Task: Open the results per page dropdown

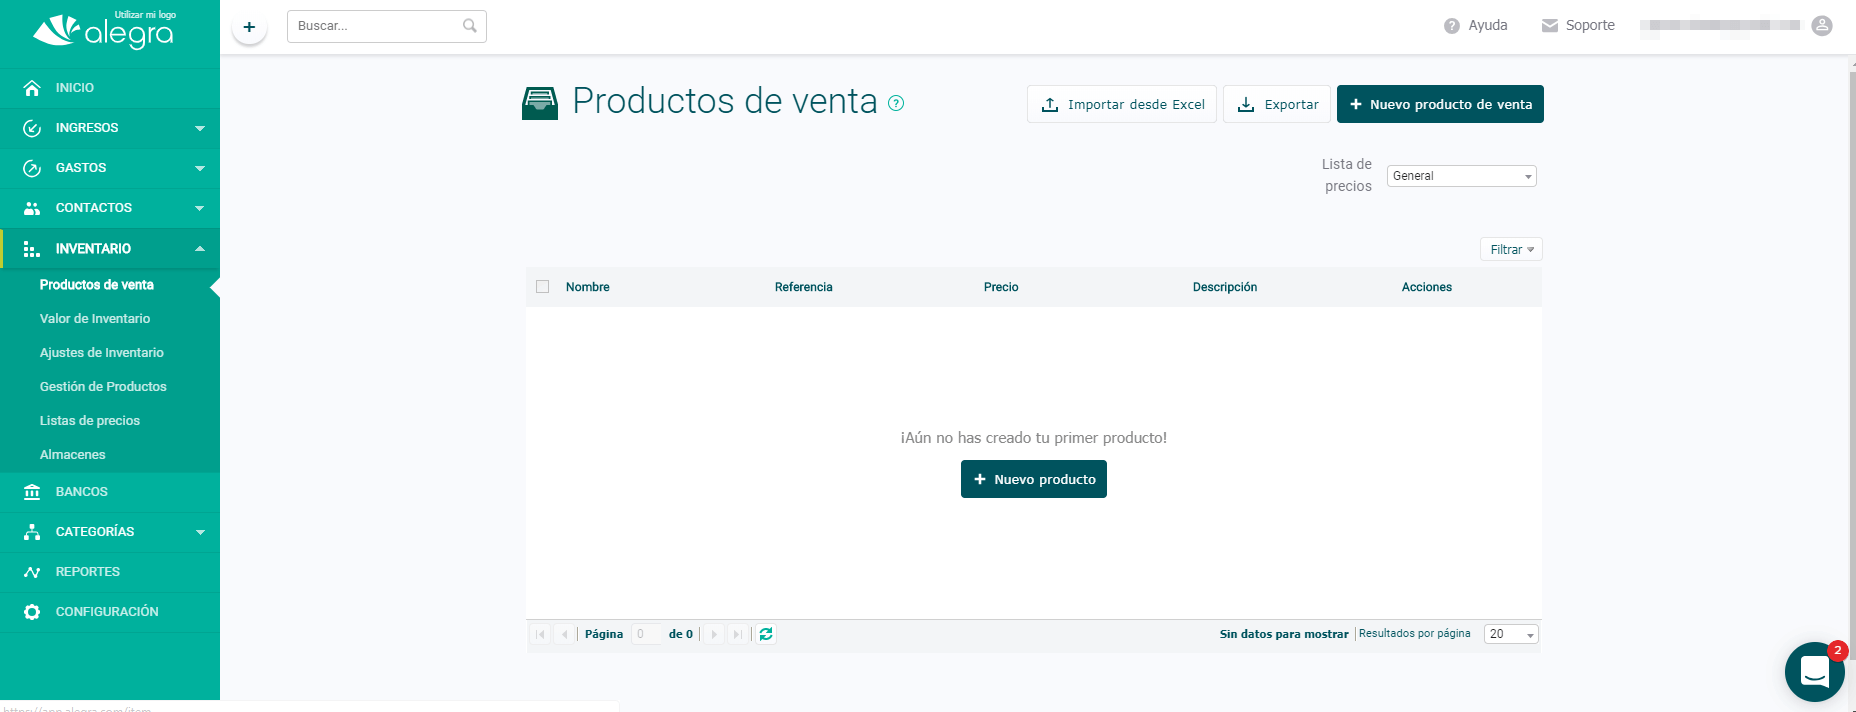Action: pos(1511,634)
